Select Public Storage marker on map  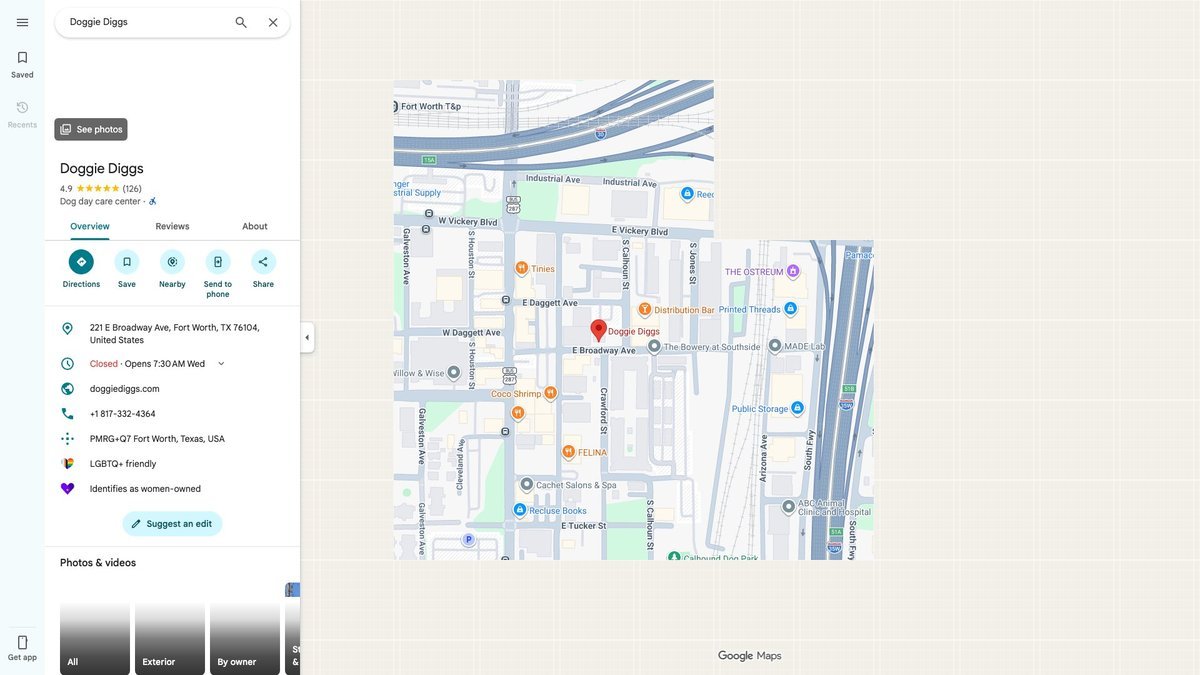(x=797, y=408)
